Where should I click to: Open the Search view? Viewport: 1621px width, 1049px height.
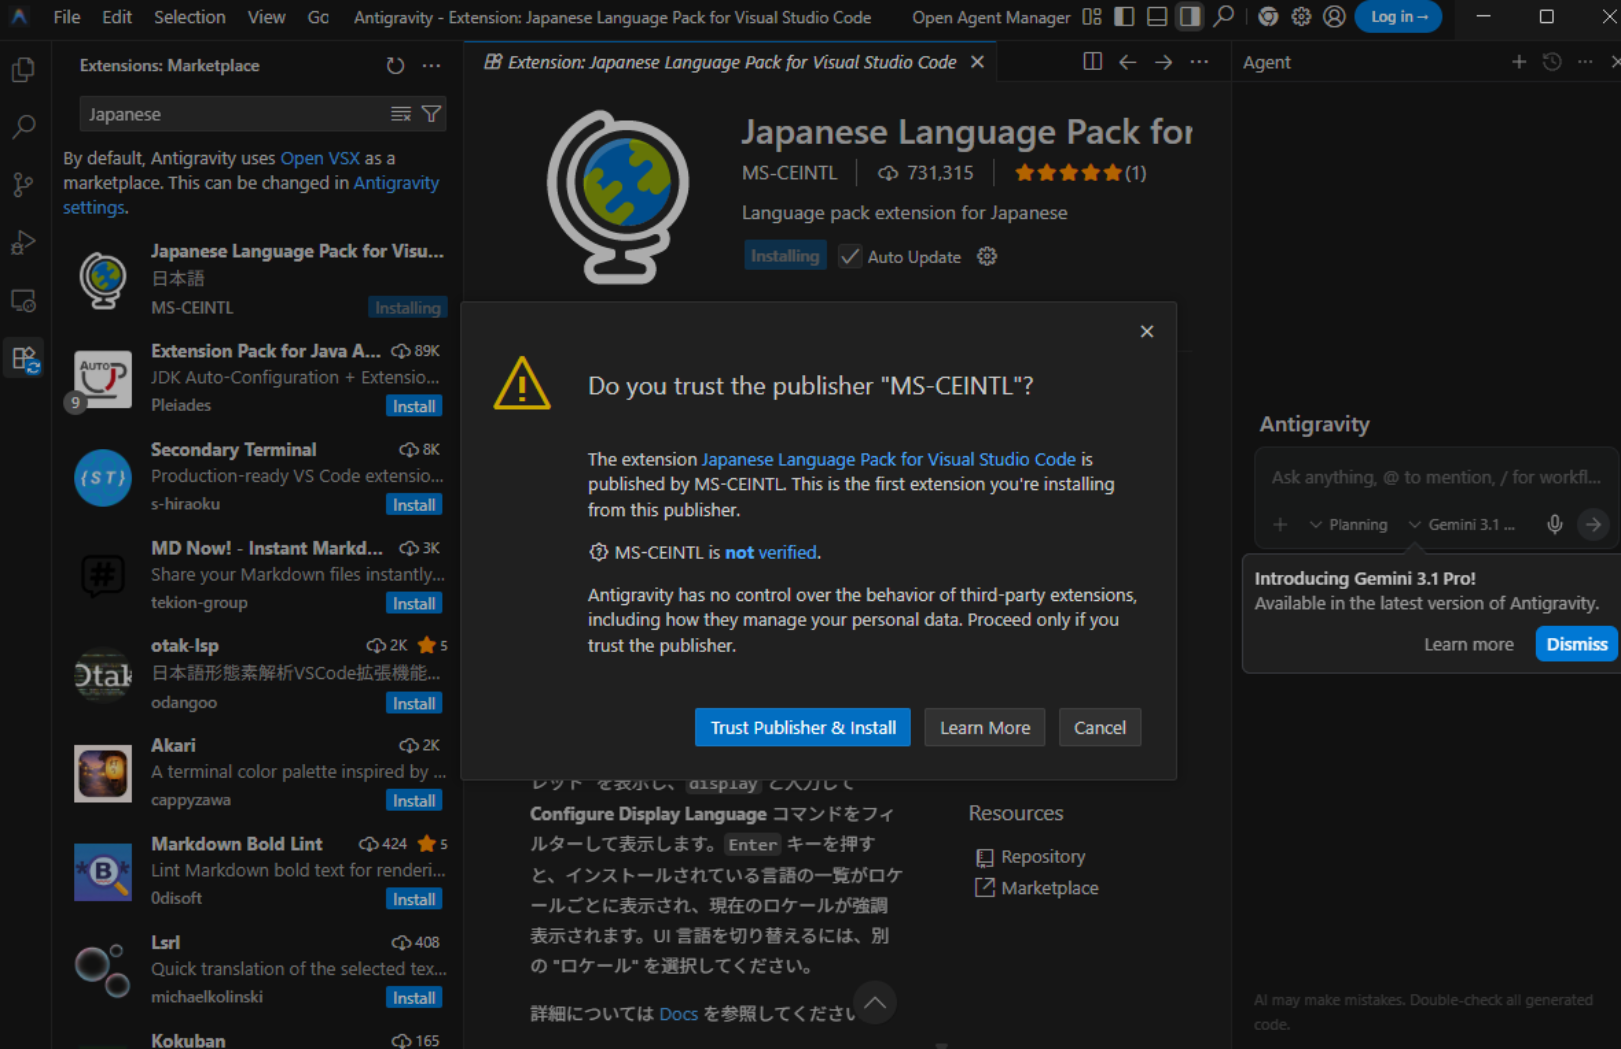[x=23, y=127]
